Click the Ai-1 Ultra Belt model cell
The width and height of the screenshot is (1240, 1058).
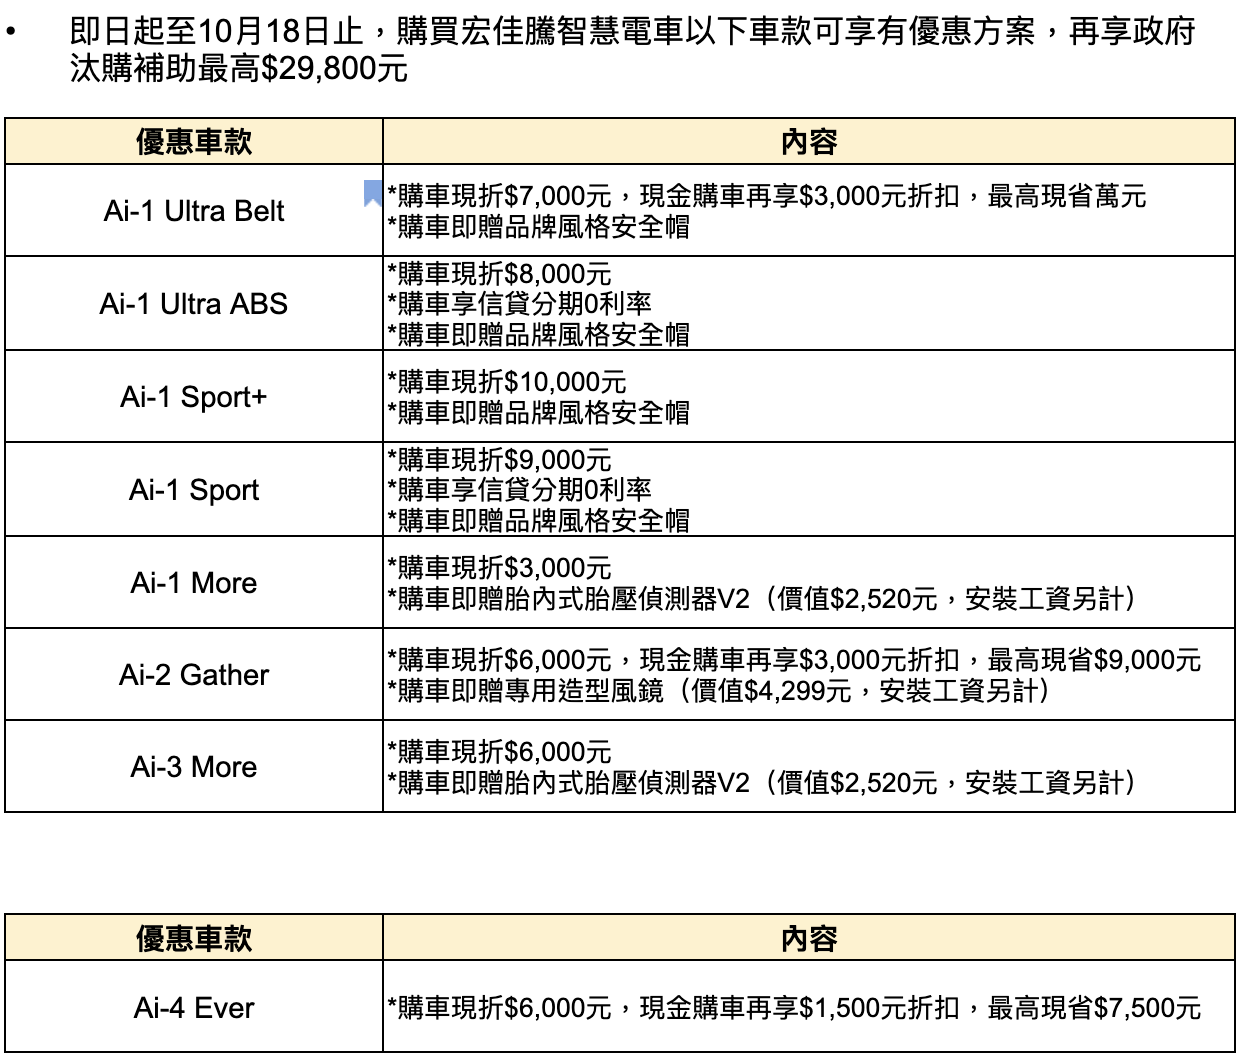click(x=194, y=211)
